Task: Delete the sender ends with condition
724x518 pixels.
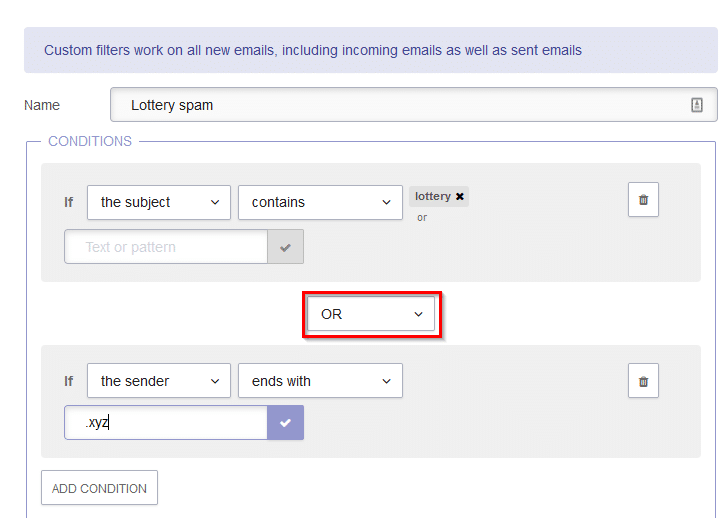Action: click(x=643, y=381)
